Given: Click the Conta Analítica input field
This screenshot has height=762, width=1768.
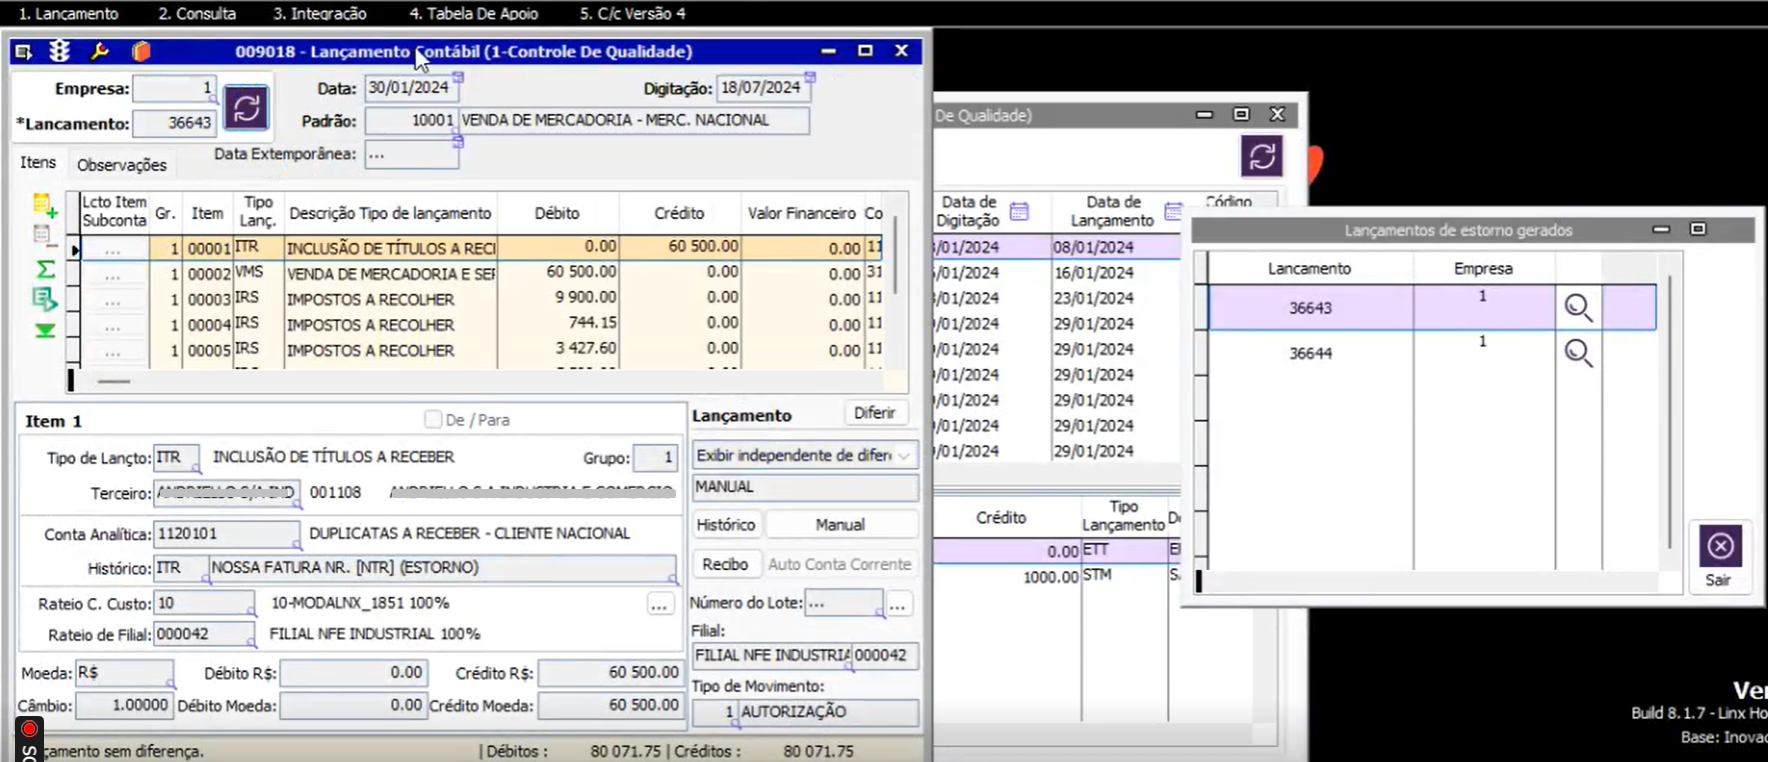Looking at the screenshot, I should pos(226,534).
